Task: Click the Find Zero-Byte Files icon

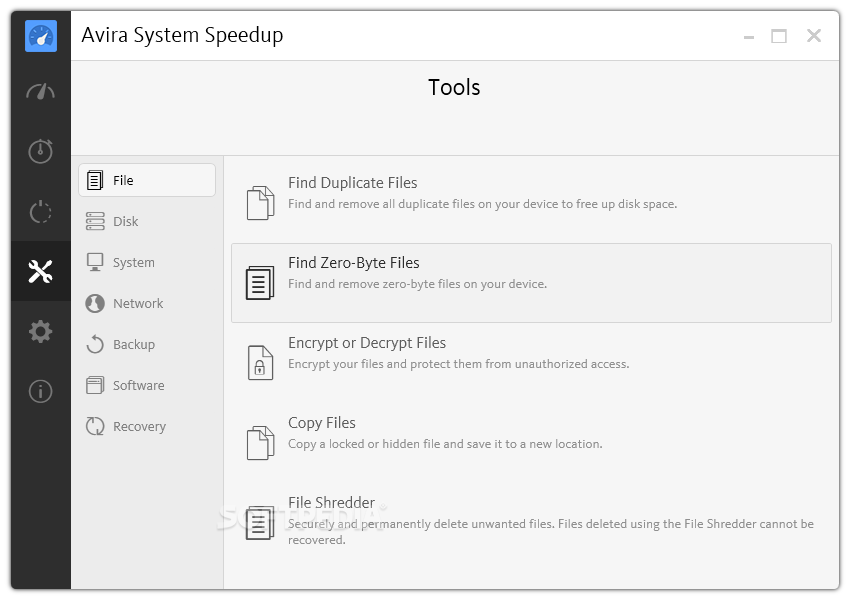Action: (x=260, y=282)
